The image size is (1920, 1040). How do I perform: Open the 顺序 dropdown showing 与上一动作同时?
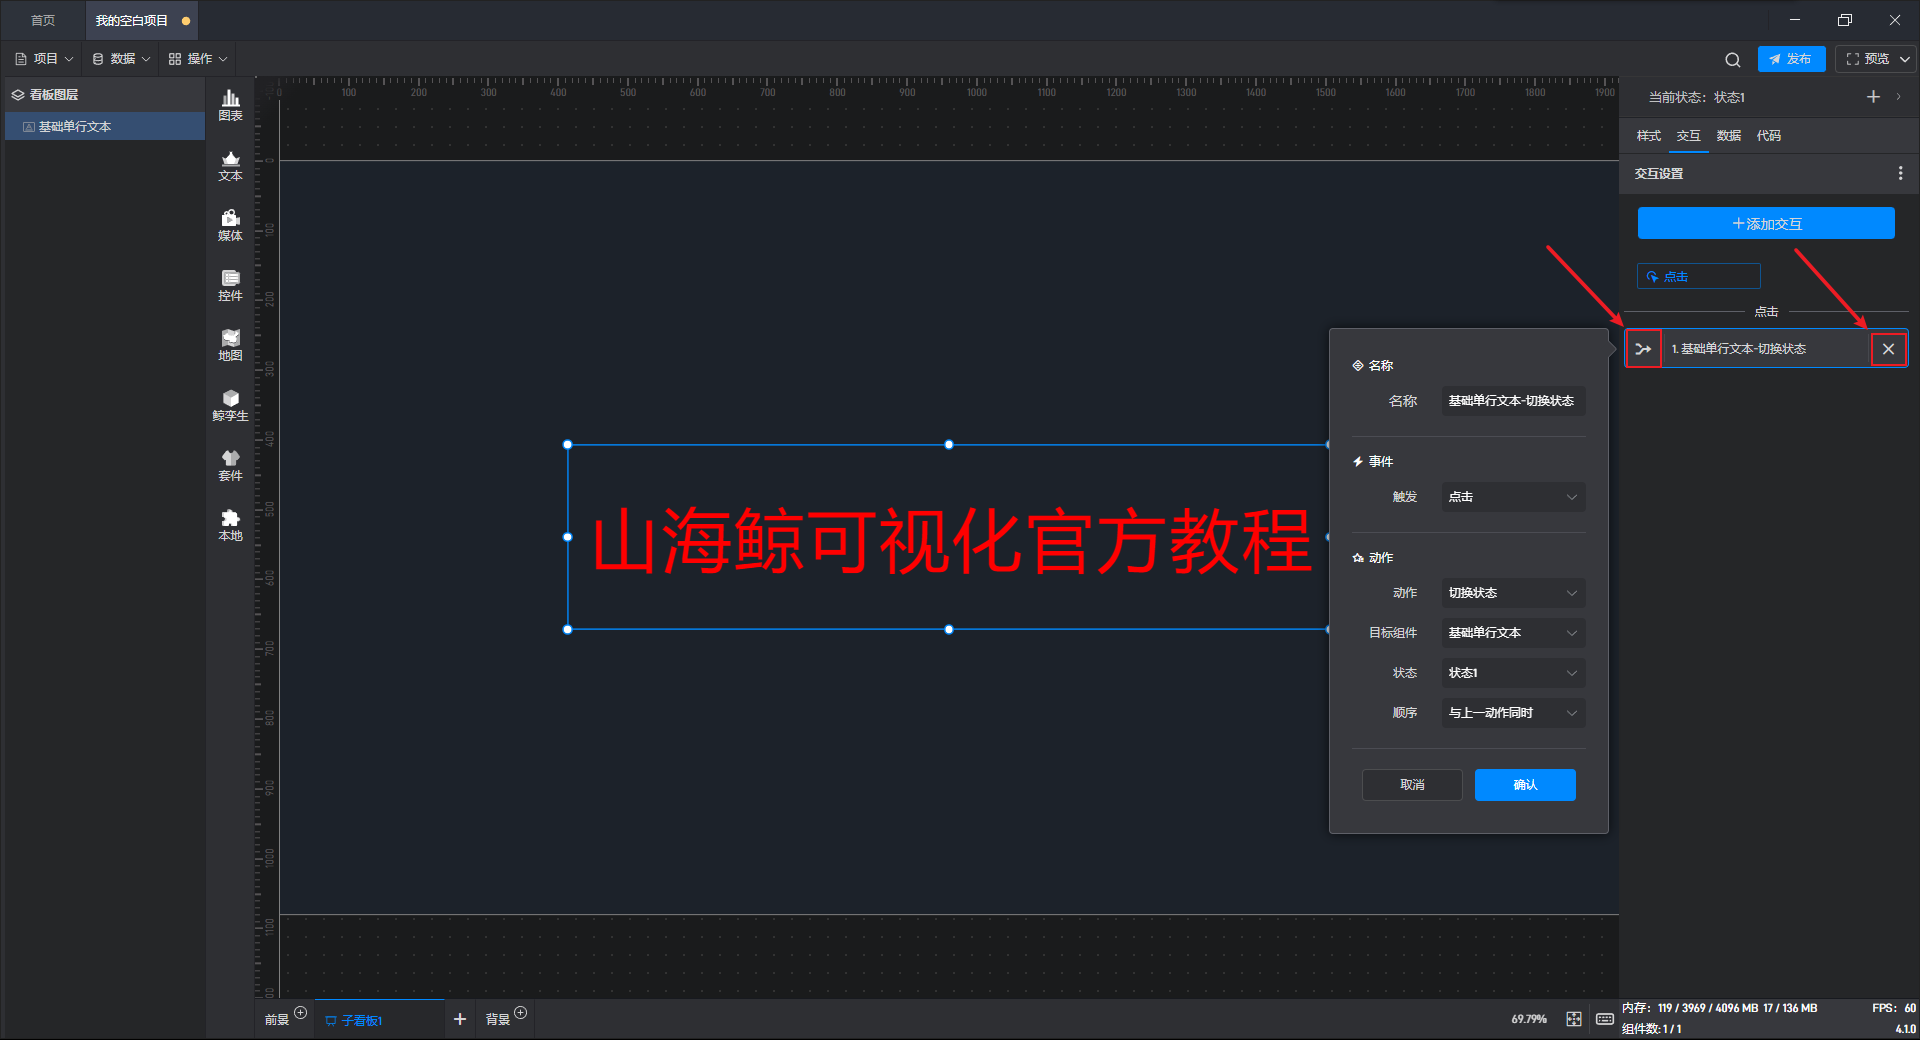pos(1513,713)
